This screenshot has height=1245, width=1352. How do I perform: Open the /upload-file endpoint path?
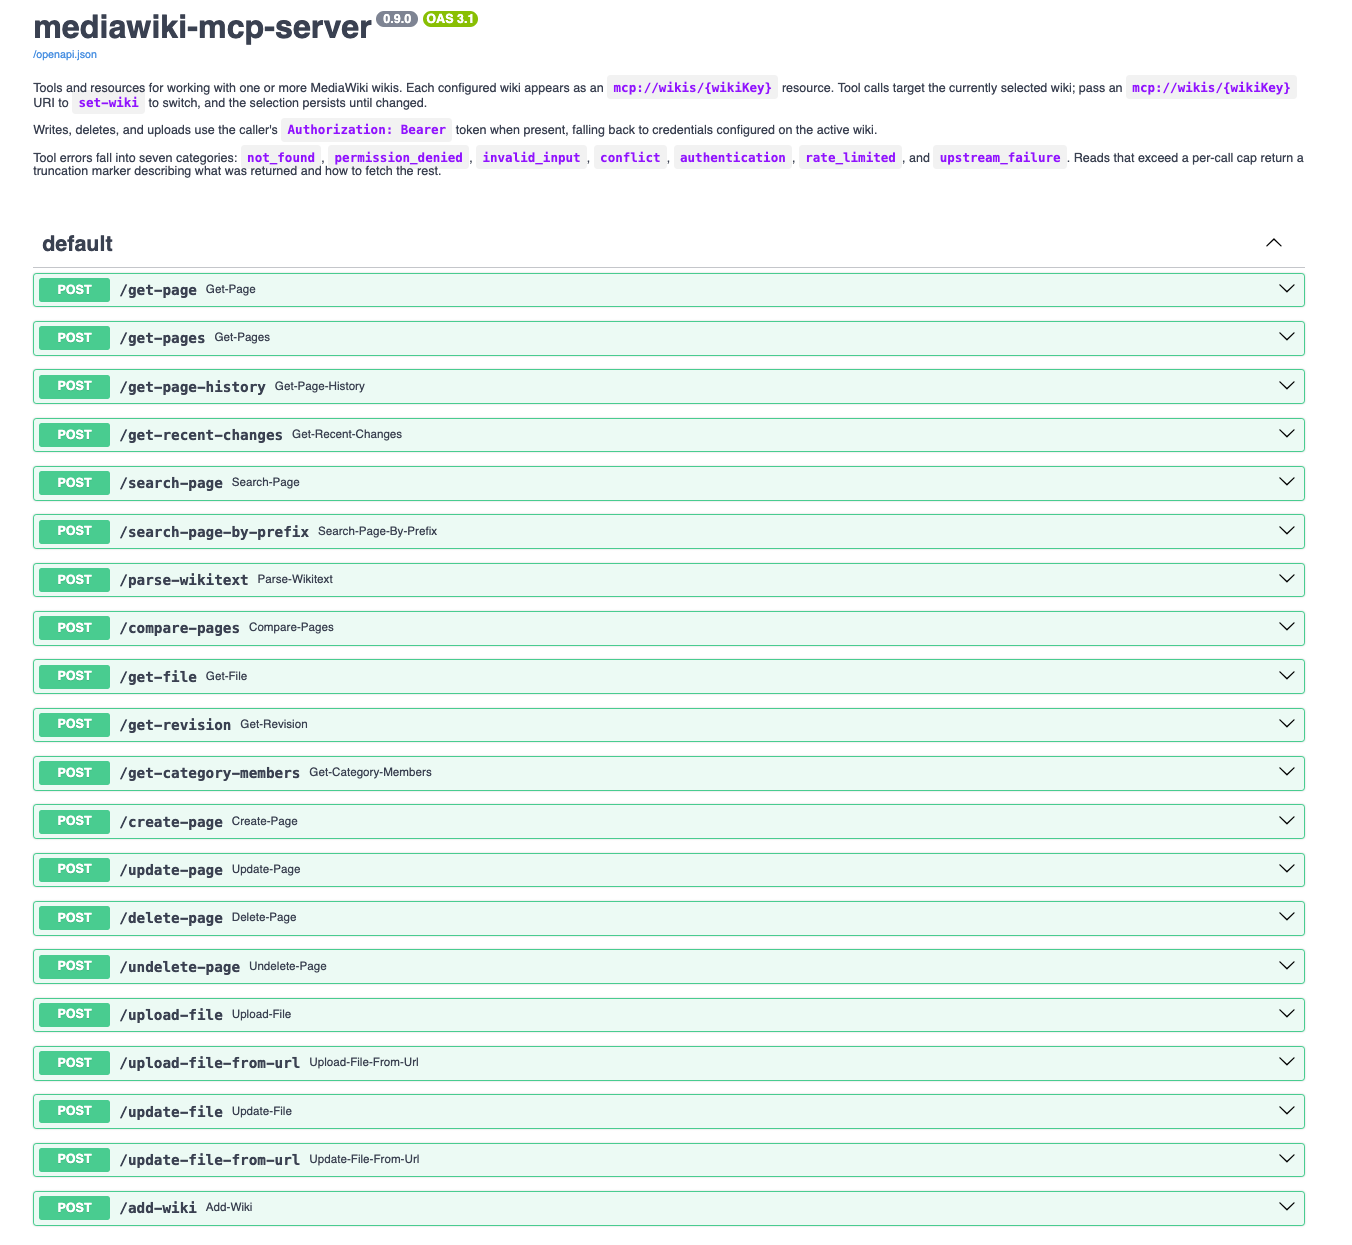171,1015
